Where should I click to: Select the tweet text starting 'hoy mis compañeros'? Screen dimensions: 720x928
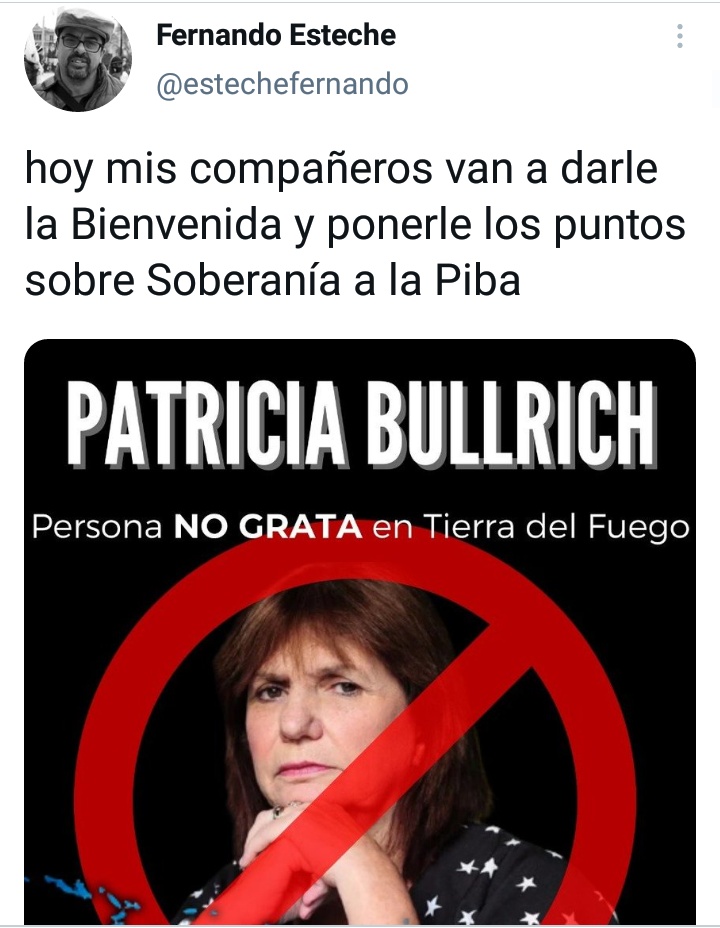[x=355, y=224]
